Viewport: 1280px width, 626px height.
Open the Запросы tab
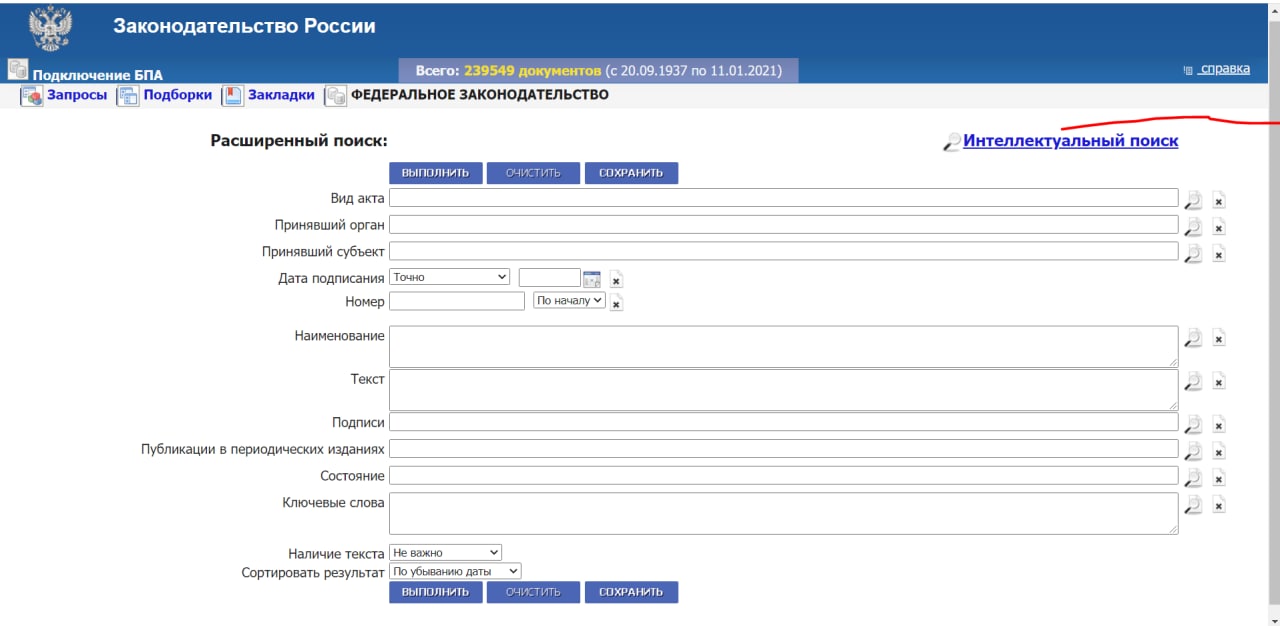tap(77, 95)
